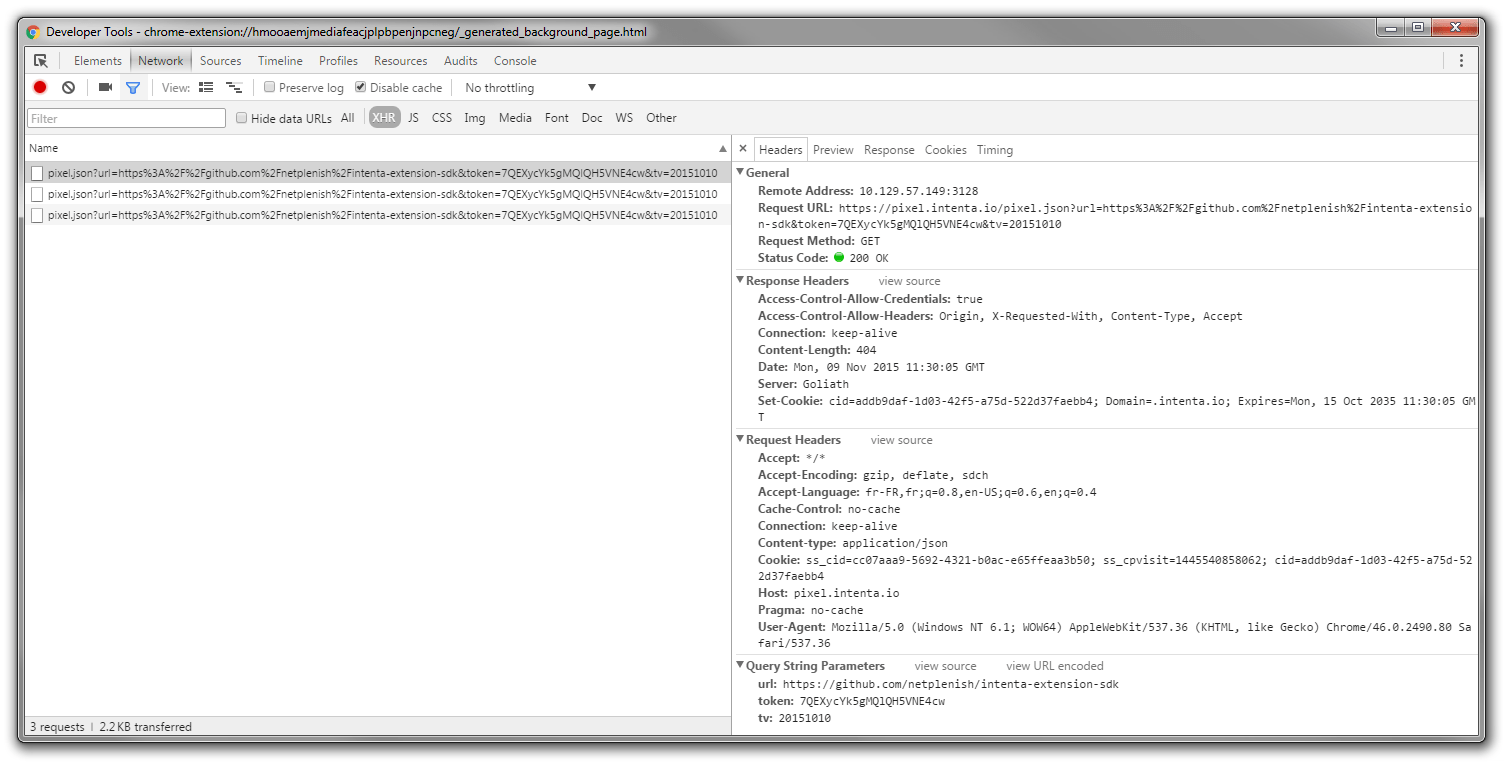Open the DevTools three-dot options menu
The height and width of the screenshot is (766, 1509).
click(1461, 60)
